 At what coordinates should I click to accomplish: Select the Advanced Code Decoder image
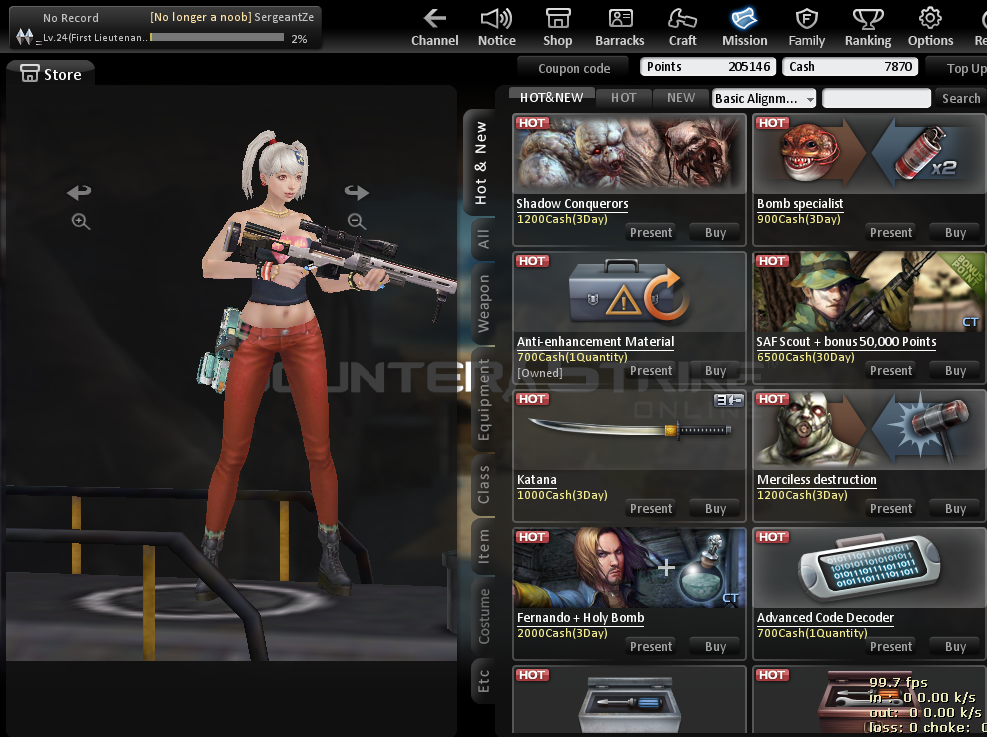[x=869, y=568]
